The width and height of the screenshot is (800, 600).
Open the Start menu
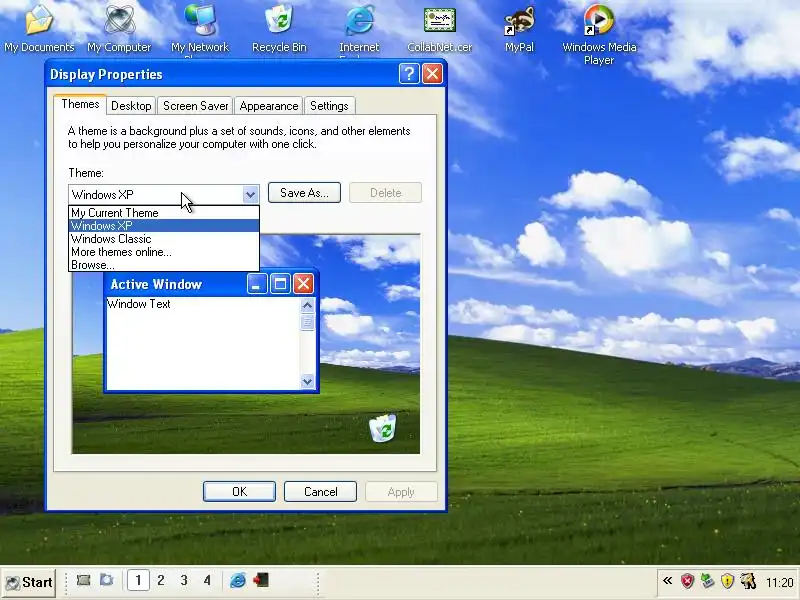(29, 582)
